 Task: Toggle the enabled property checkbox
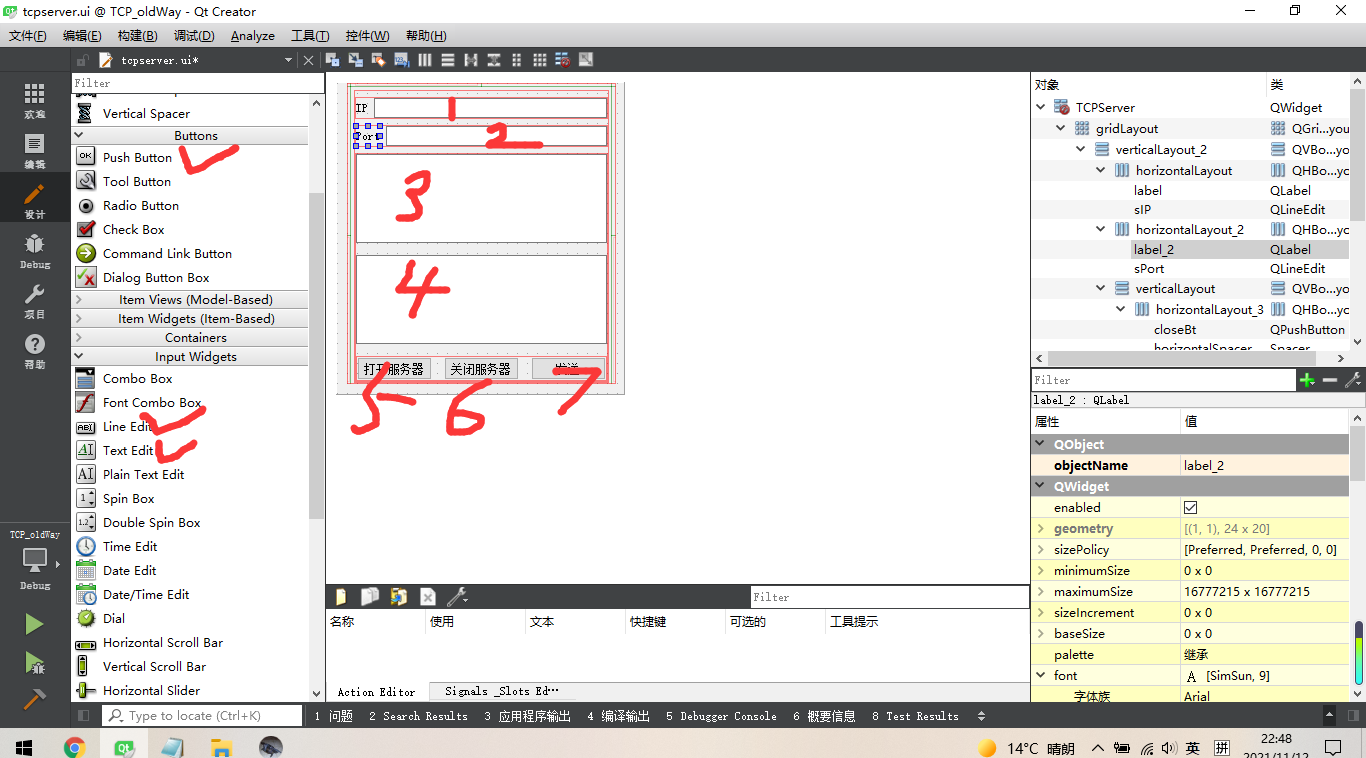(x=1190, y=507)
